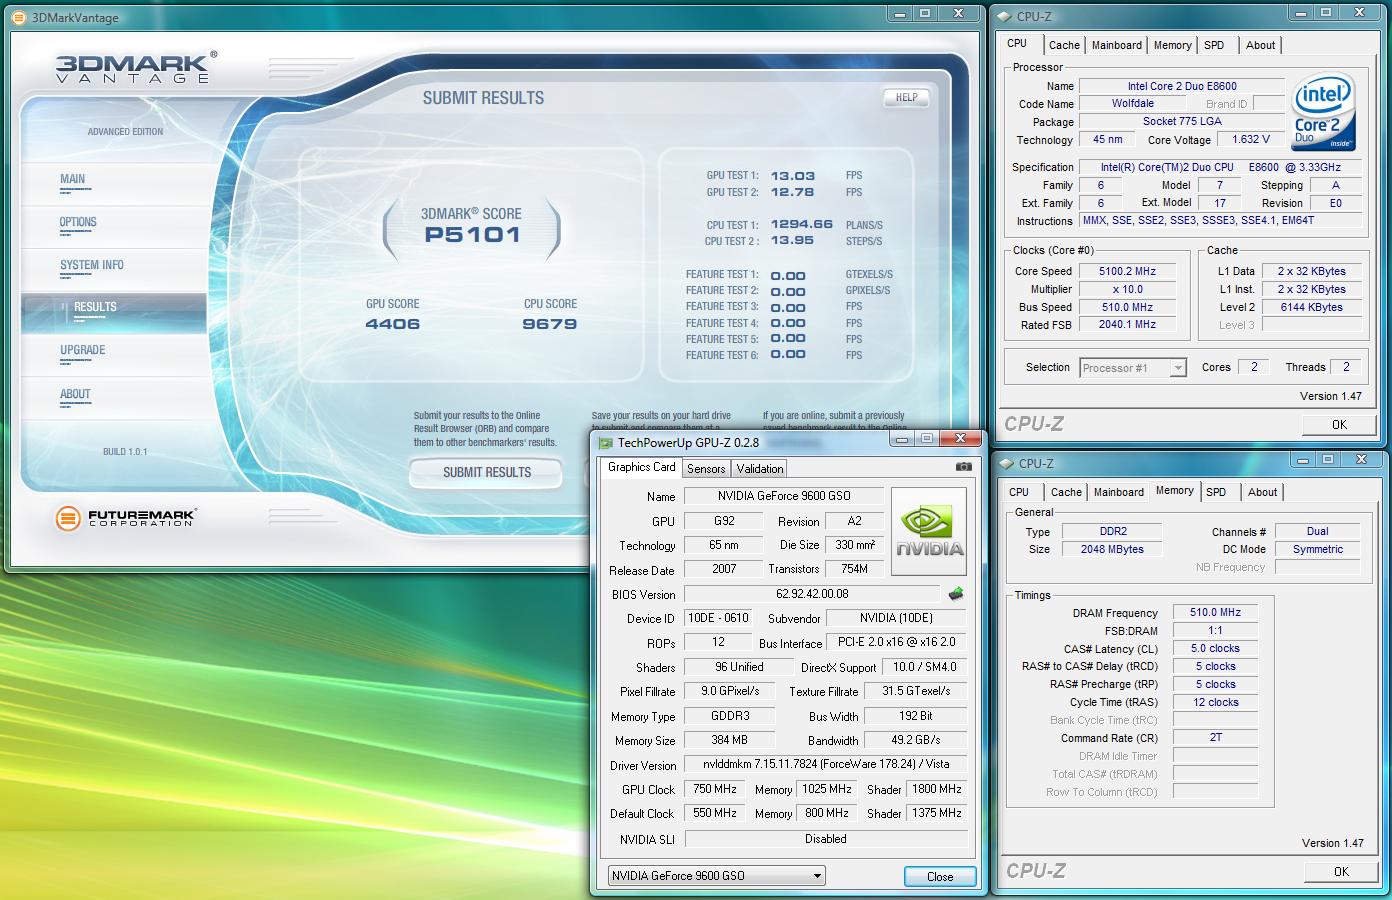Open Cache tab in top CPU-Z window
This screenshot has height=900, width=1392.
(1064, 45)
